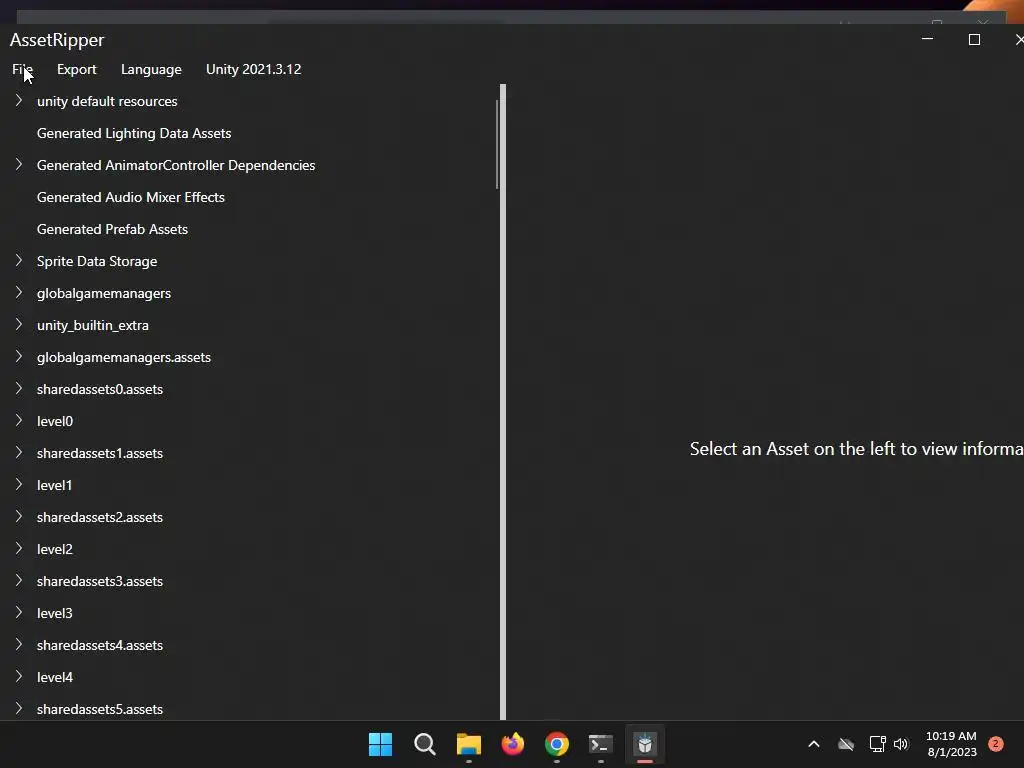Screen dimensions: 1024x768
Task: Expand the level1 chevron
Action: point(19,485)
